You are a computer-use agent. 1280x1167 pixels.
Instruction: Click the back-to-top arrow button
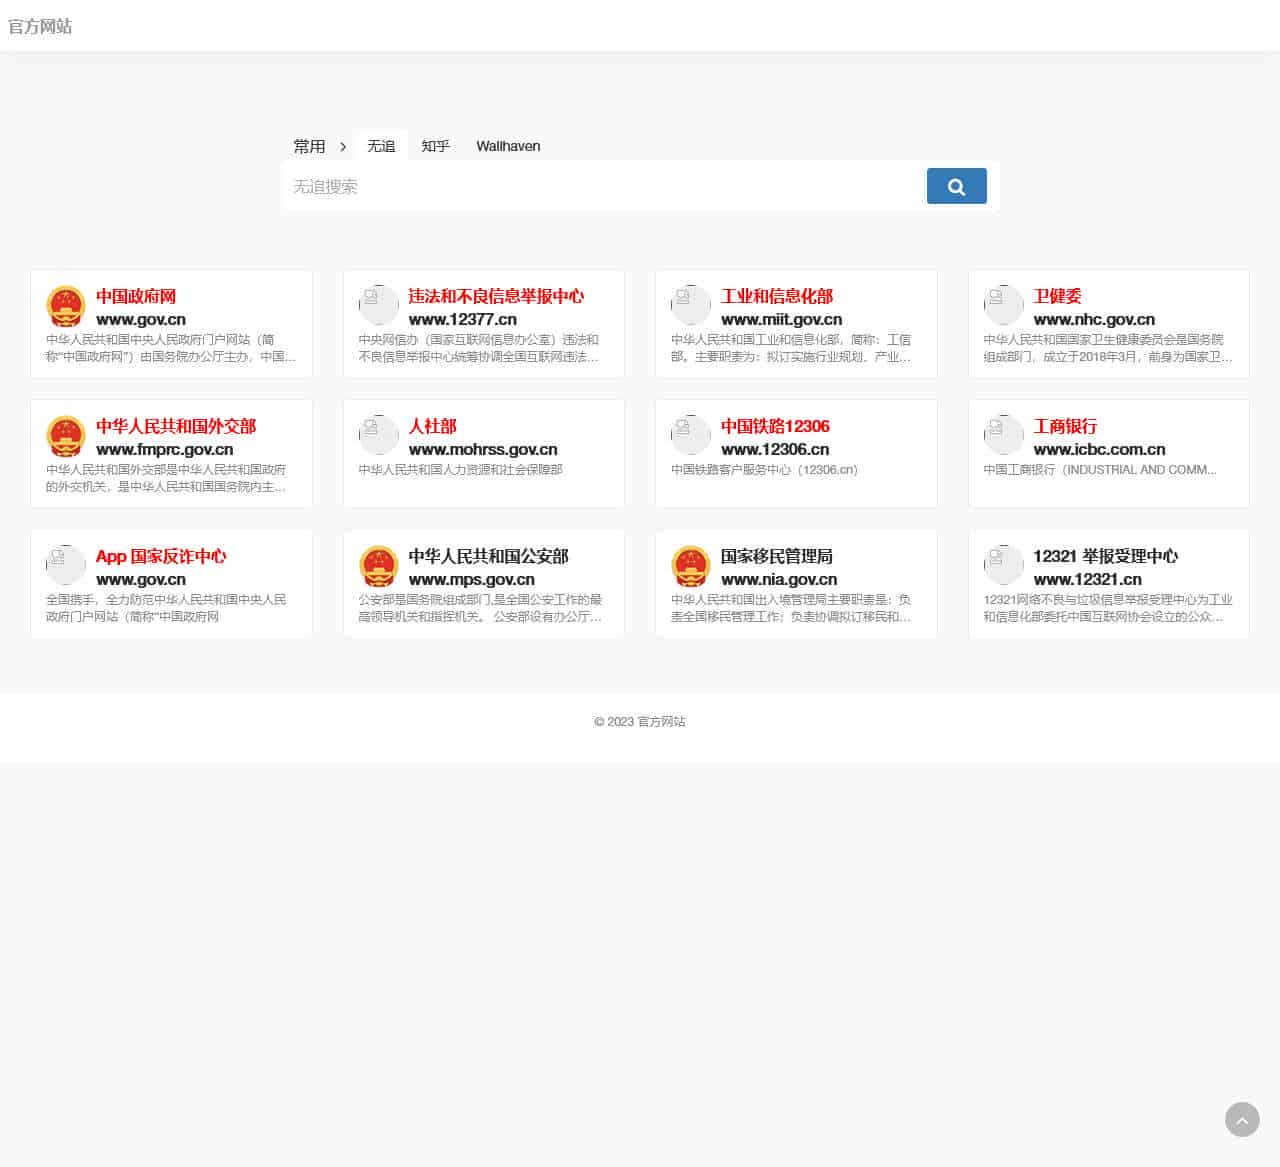point(1242,1120)
